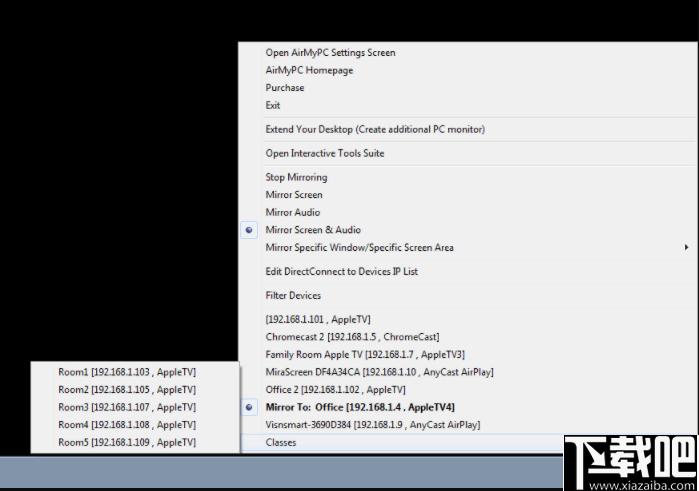699x491 pixels.
Task: Pick MiraScreen DF4A34CA AnyCast device
Action: click(x=379, y=372)
